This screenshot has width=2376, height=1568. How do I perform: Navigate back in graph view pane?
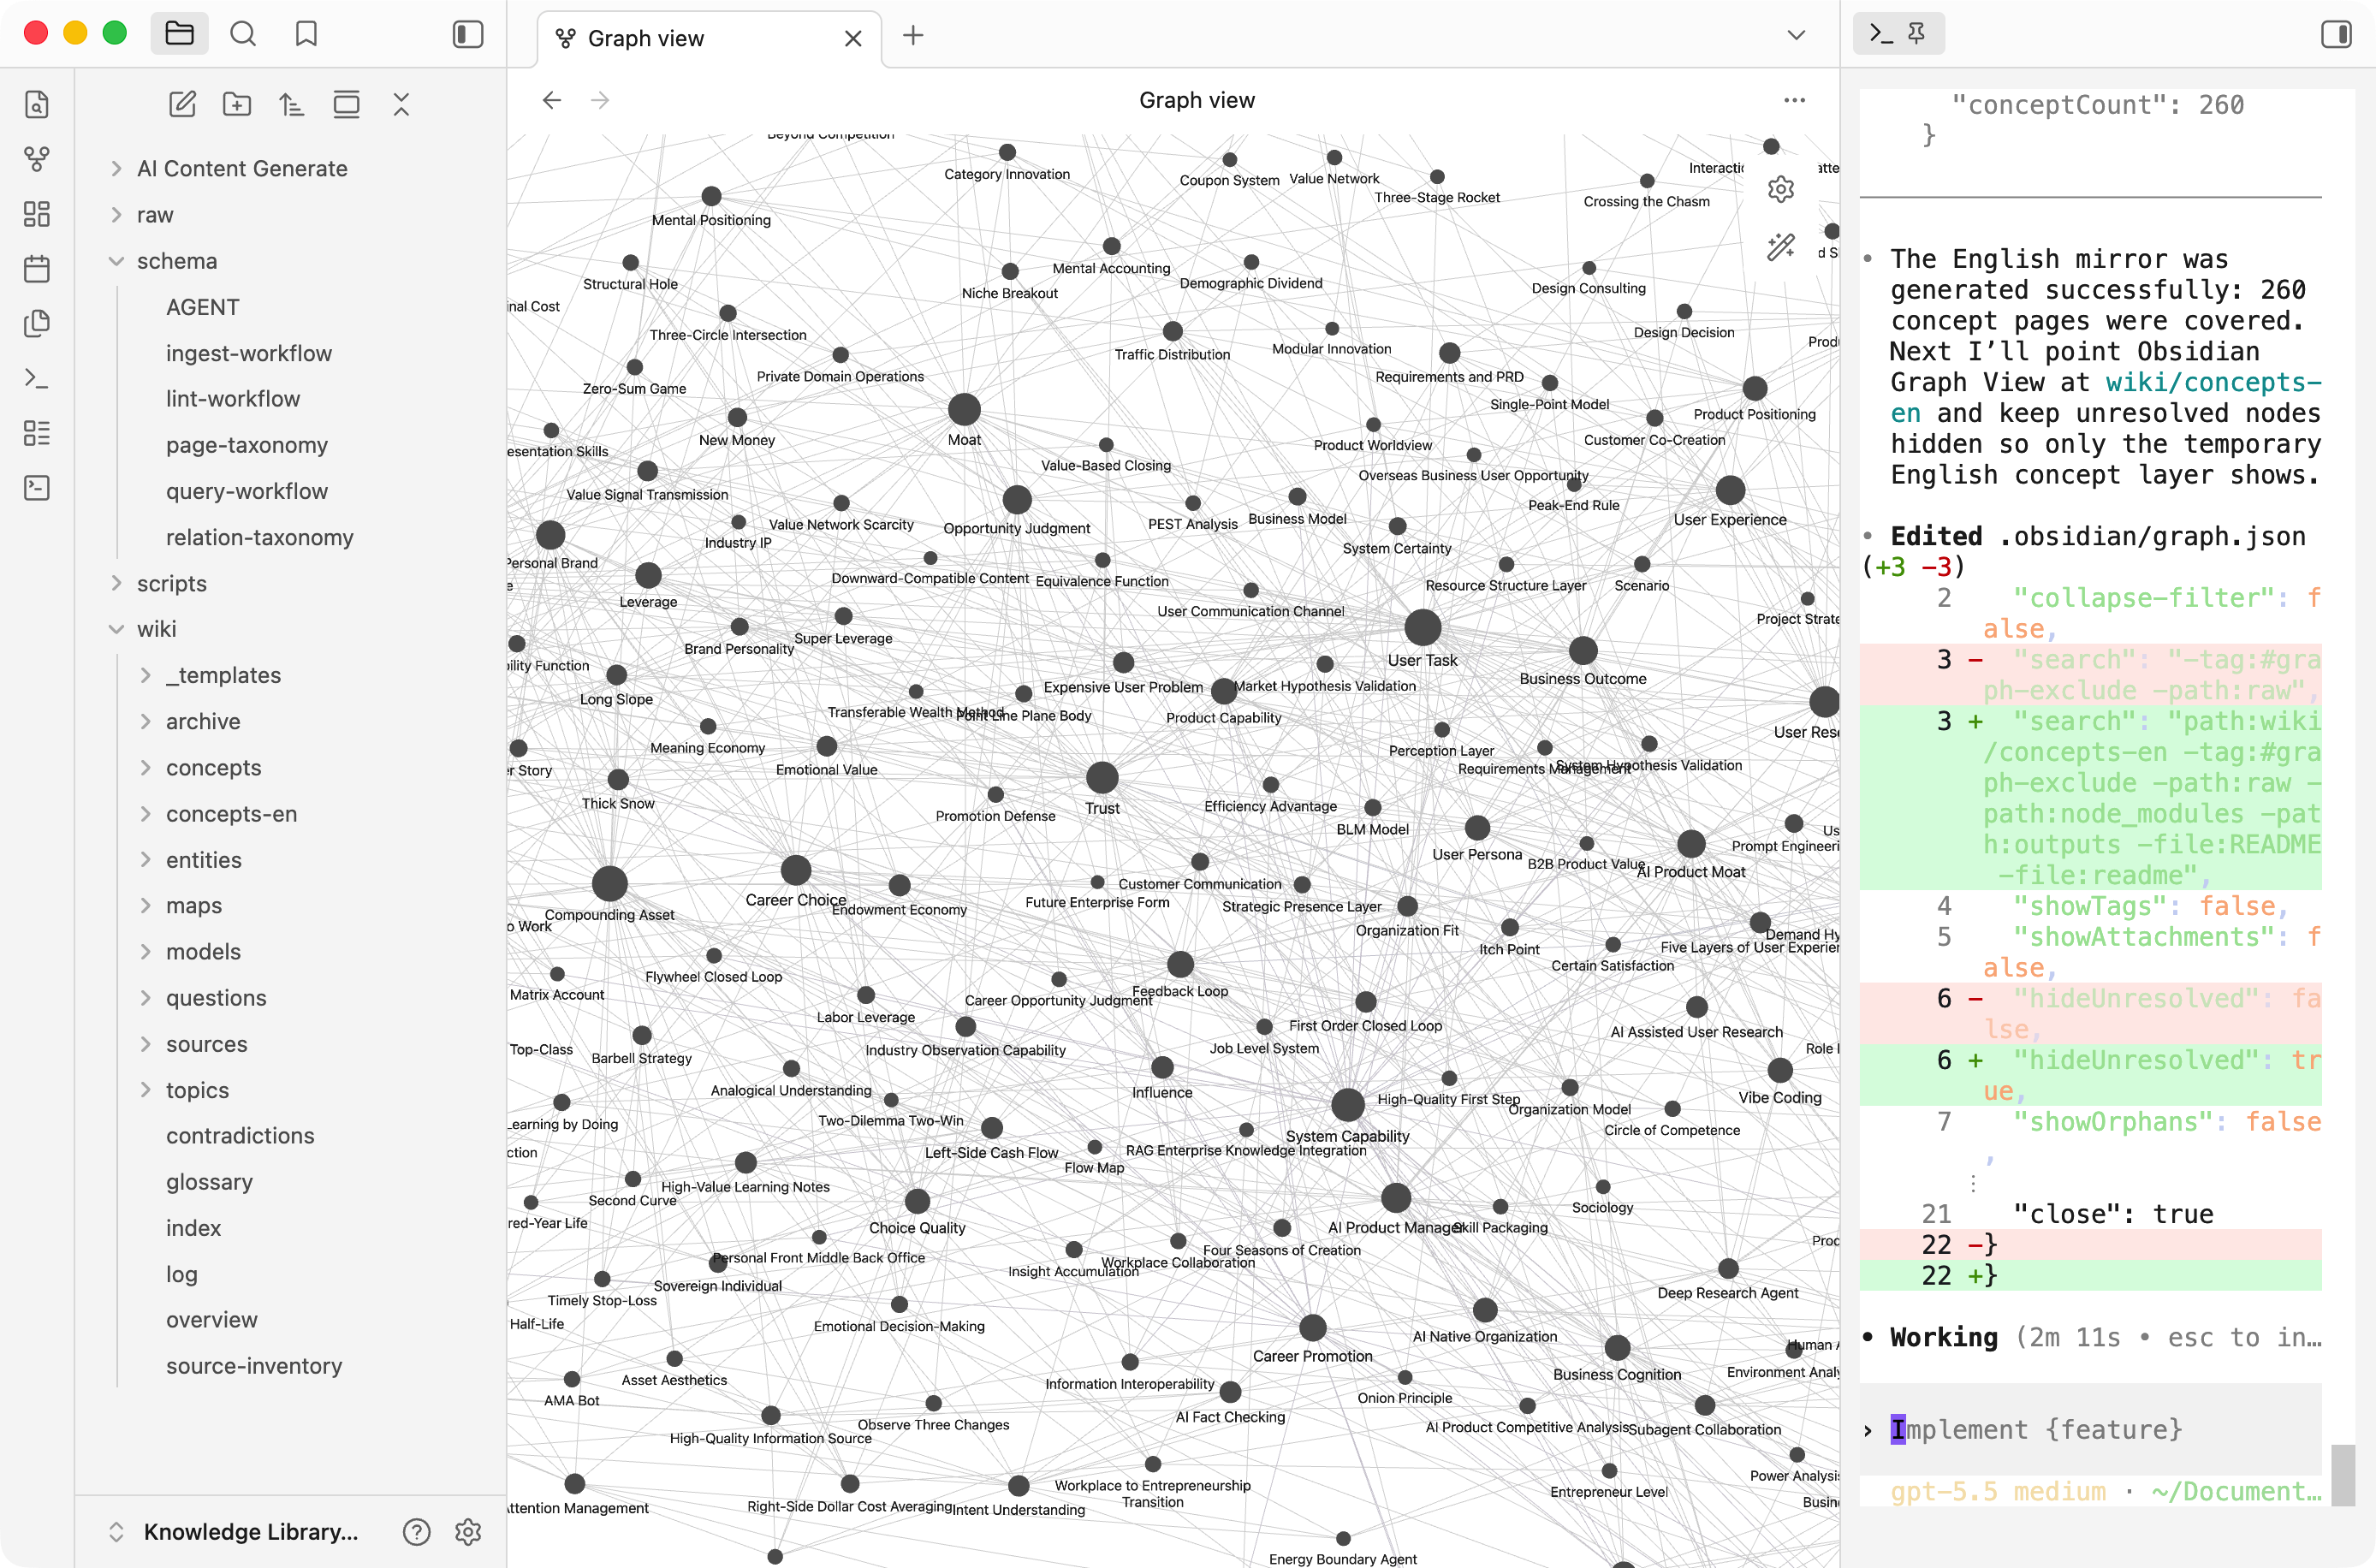tap(552, 100)
